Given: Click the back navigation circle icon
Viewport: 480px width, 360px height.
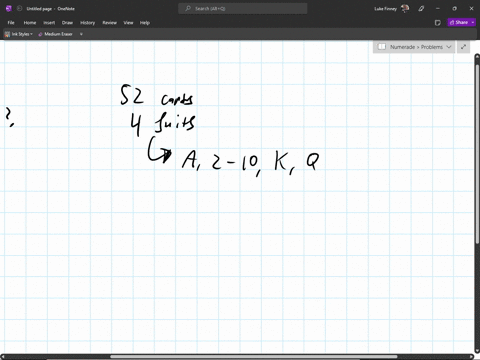Looking at the screenshot, I should click(x=19, y=9).
